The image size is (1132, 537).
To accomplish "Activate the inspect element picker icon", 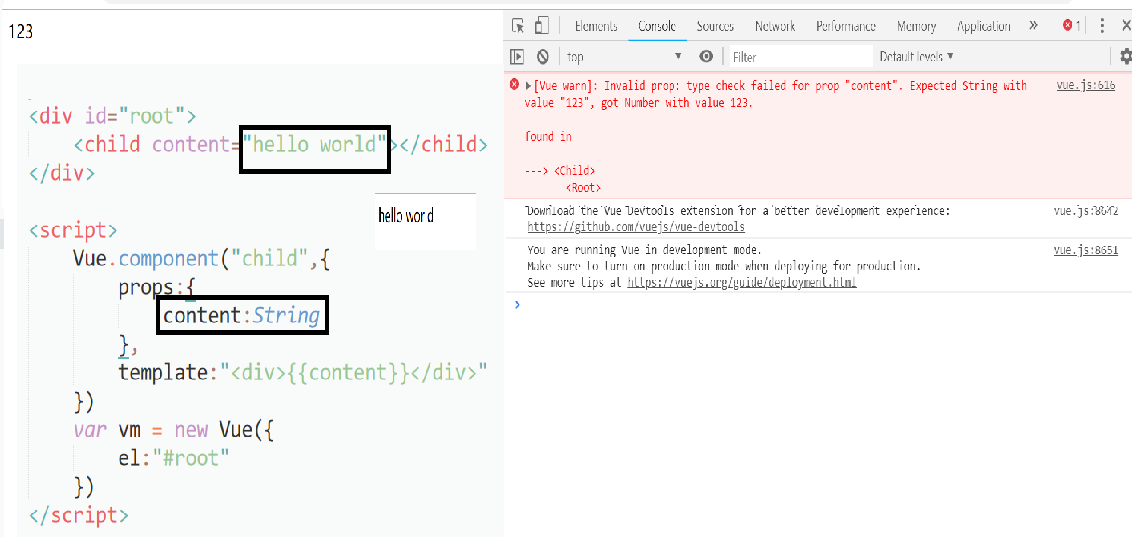I will 518,26.
